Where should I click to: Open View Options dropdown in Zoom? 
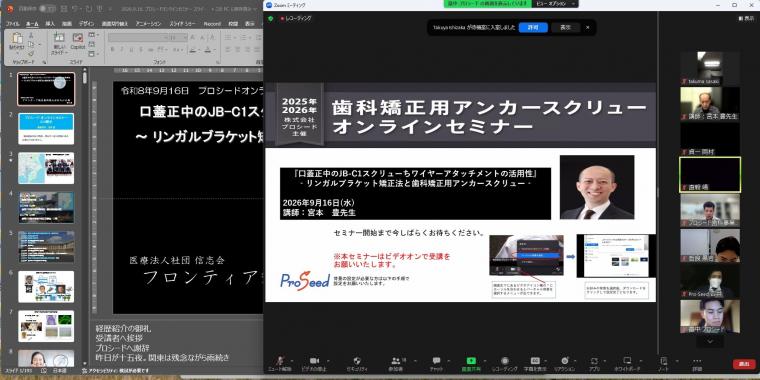click(555, 4)
